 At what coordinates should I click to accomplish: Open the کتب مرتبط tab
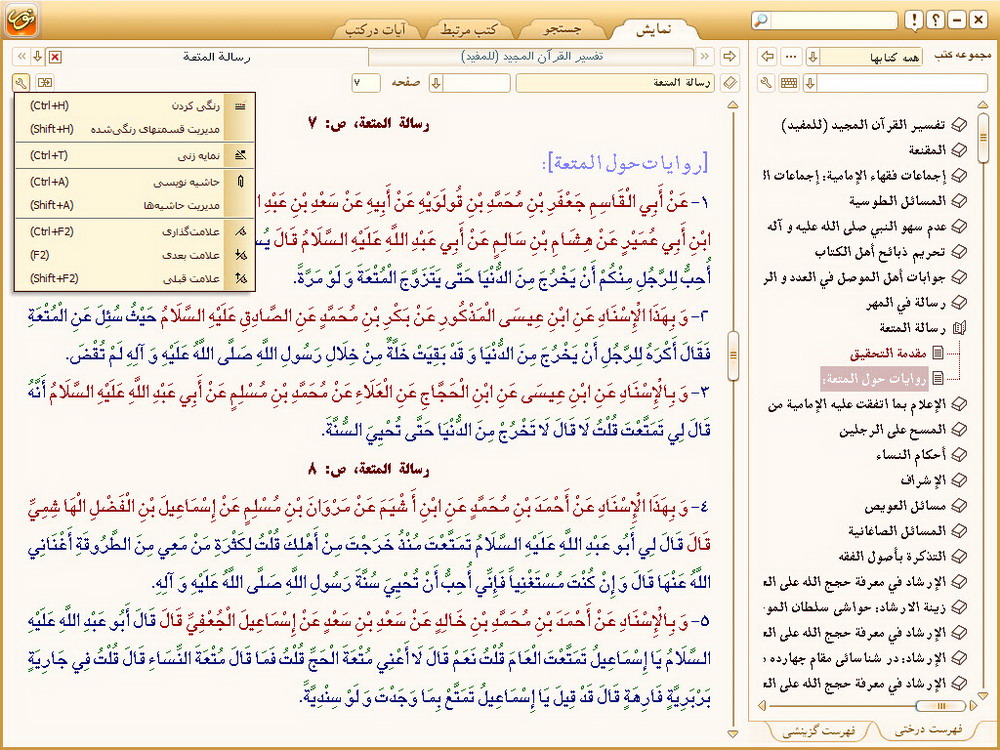(469, 29)
